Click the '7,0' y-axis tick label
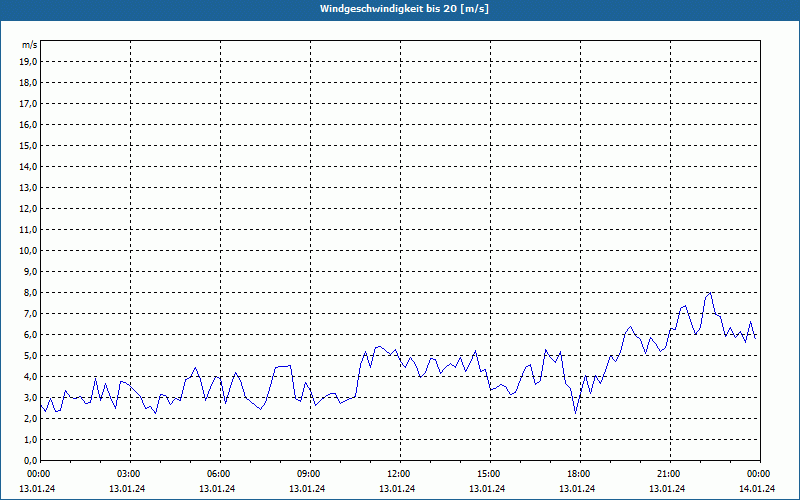800x500 pixels. click(31, 313)
